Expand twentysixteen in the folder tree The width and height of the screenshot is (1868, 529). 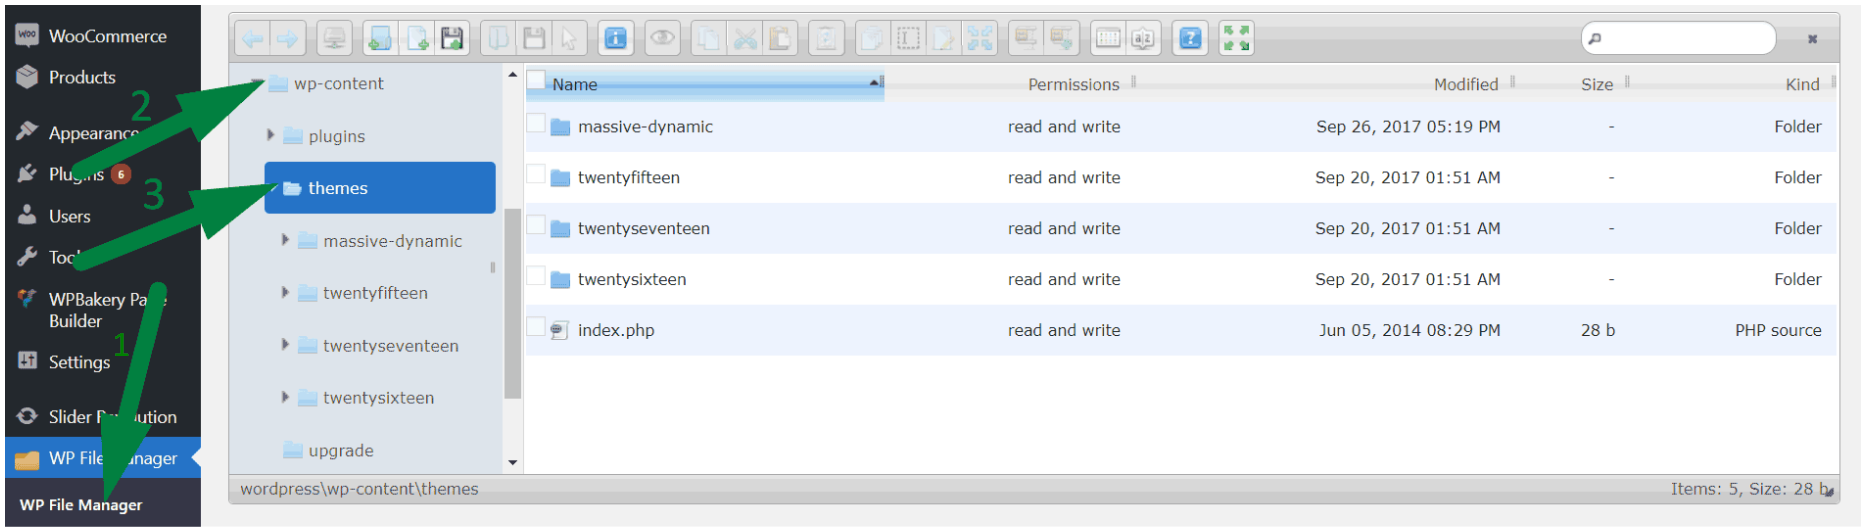click(x=285, y=397)
